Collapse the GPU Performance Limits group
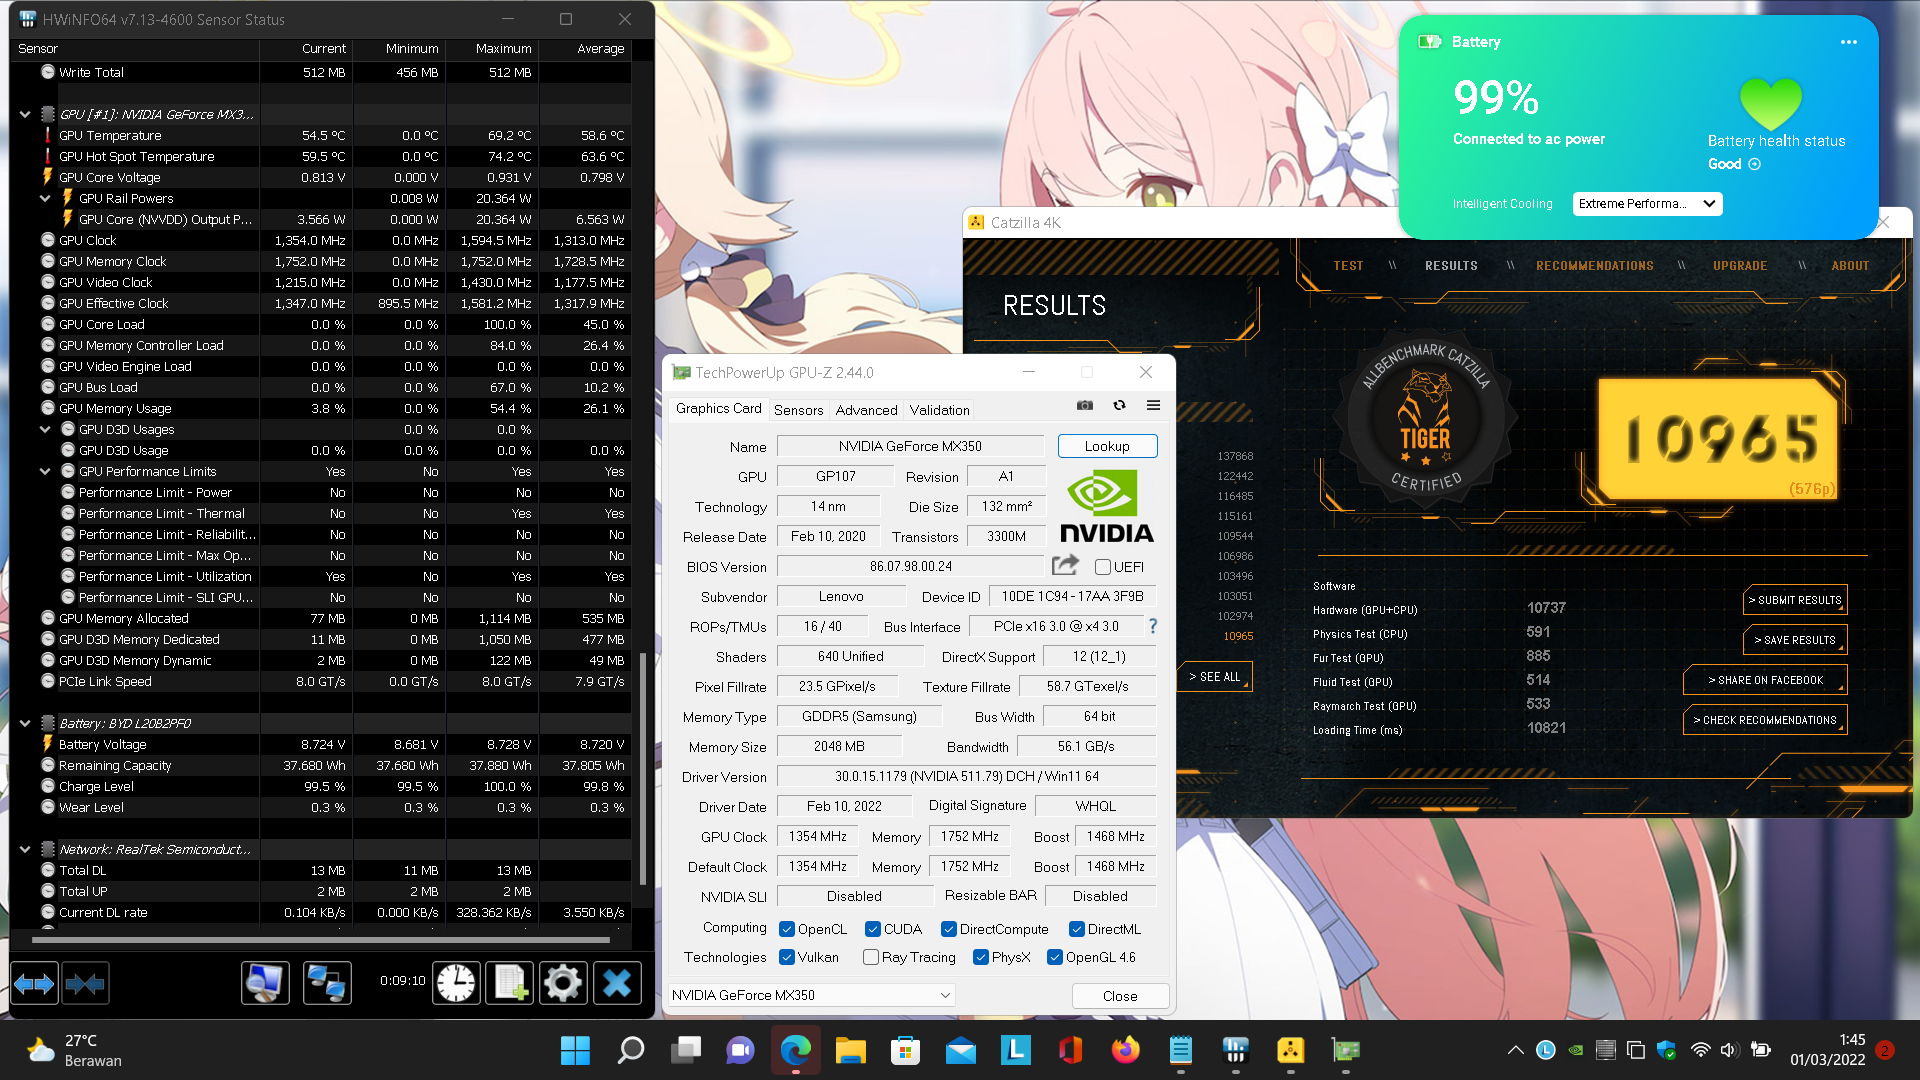 tap(45, 471)
